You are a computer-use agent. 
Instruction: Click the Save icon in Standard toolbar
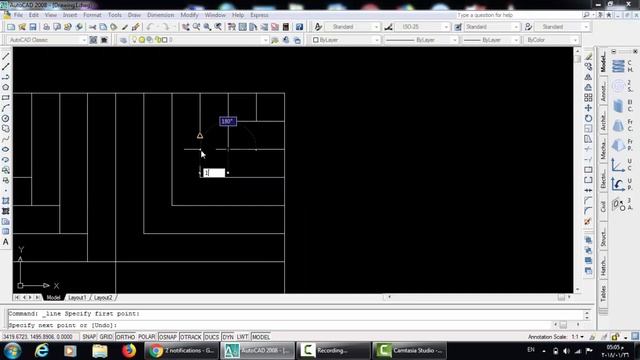pos(33,27)
